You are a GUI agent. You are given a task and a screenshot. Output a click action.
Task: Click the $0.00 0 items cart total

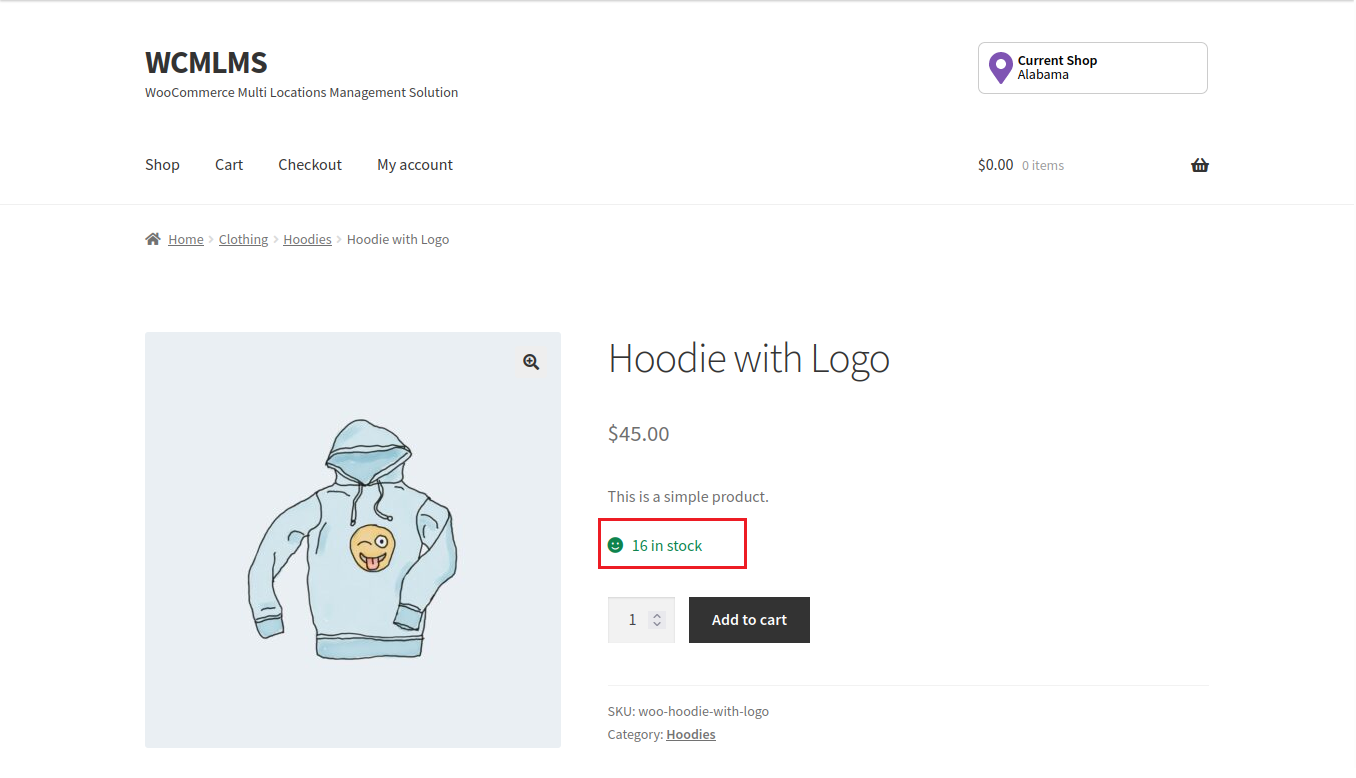click(1020, 165)
